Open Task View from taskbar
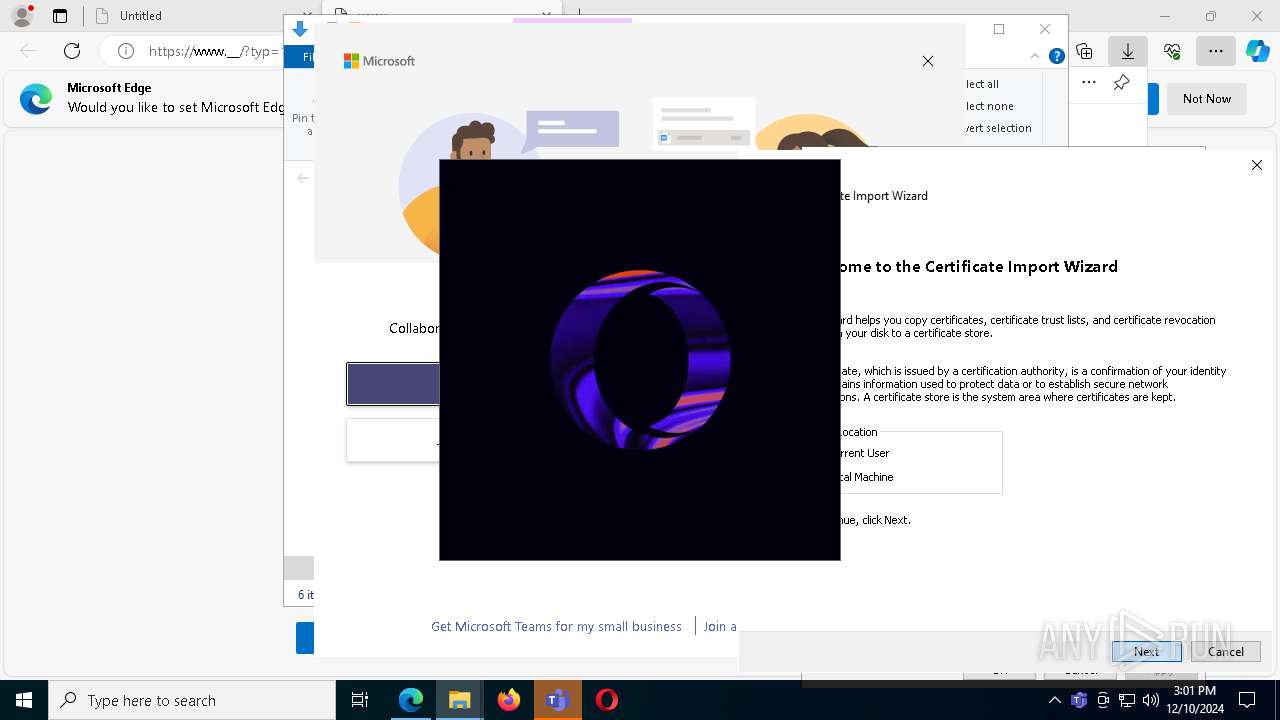The image size is (1280, 720). coord(360,700)
